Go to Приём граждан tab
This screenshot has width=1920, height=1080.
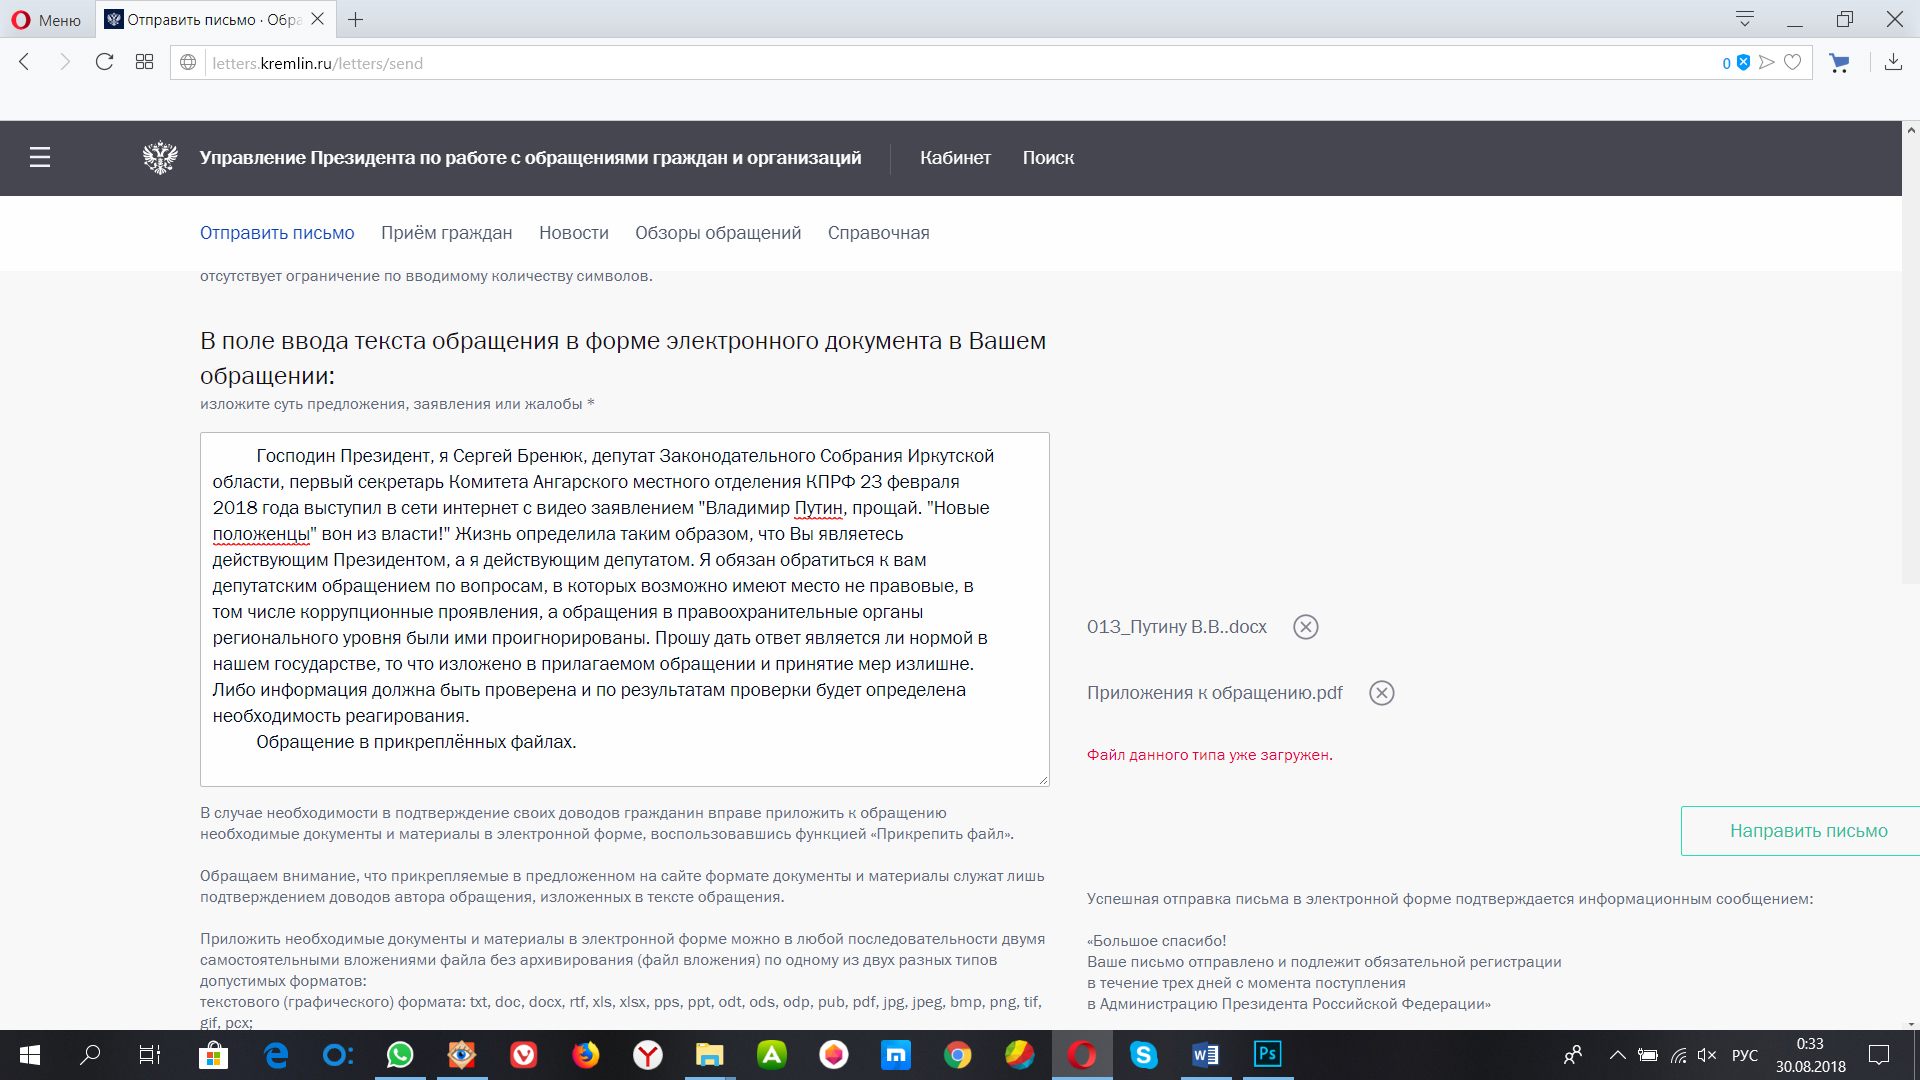pos(446,233)
